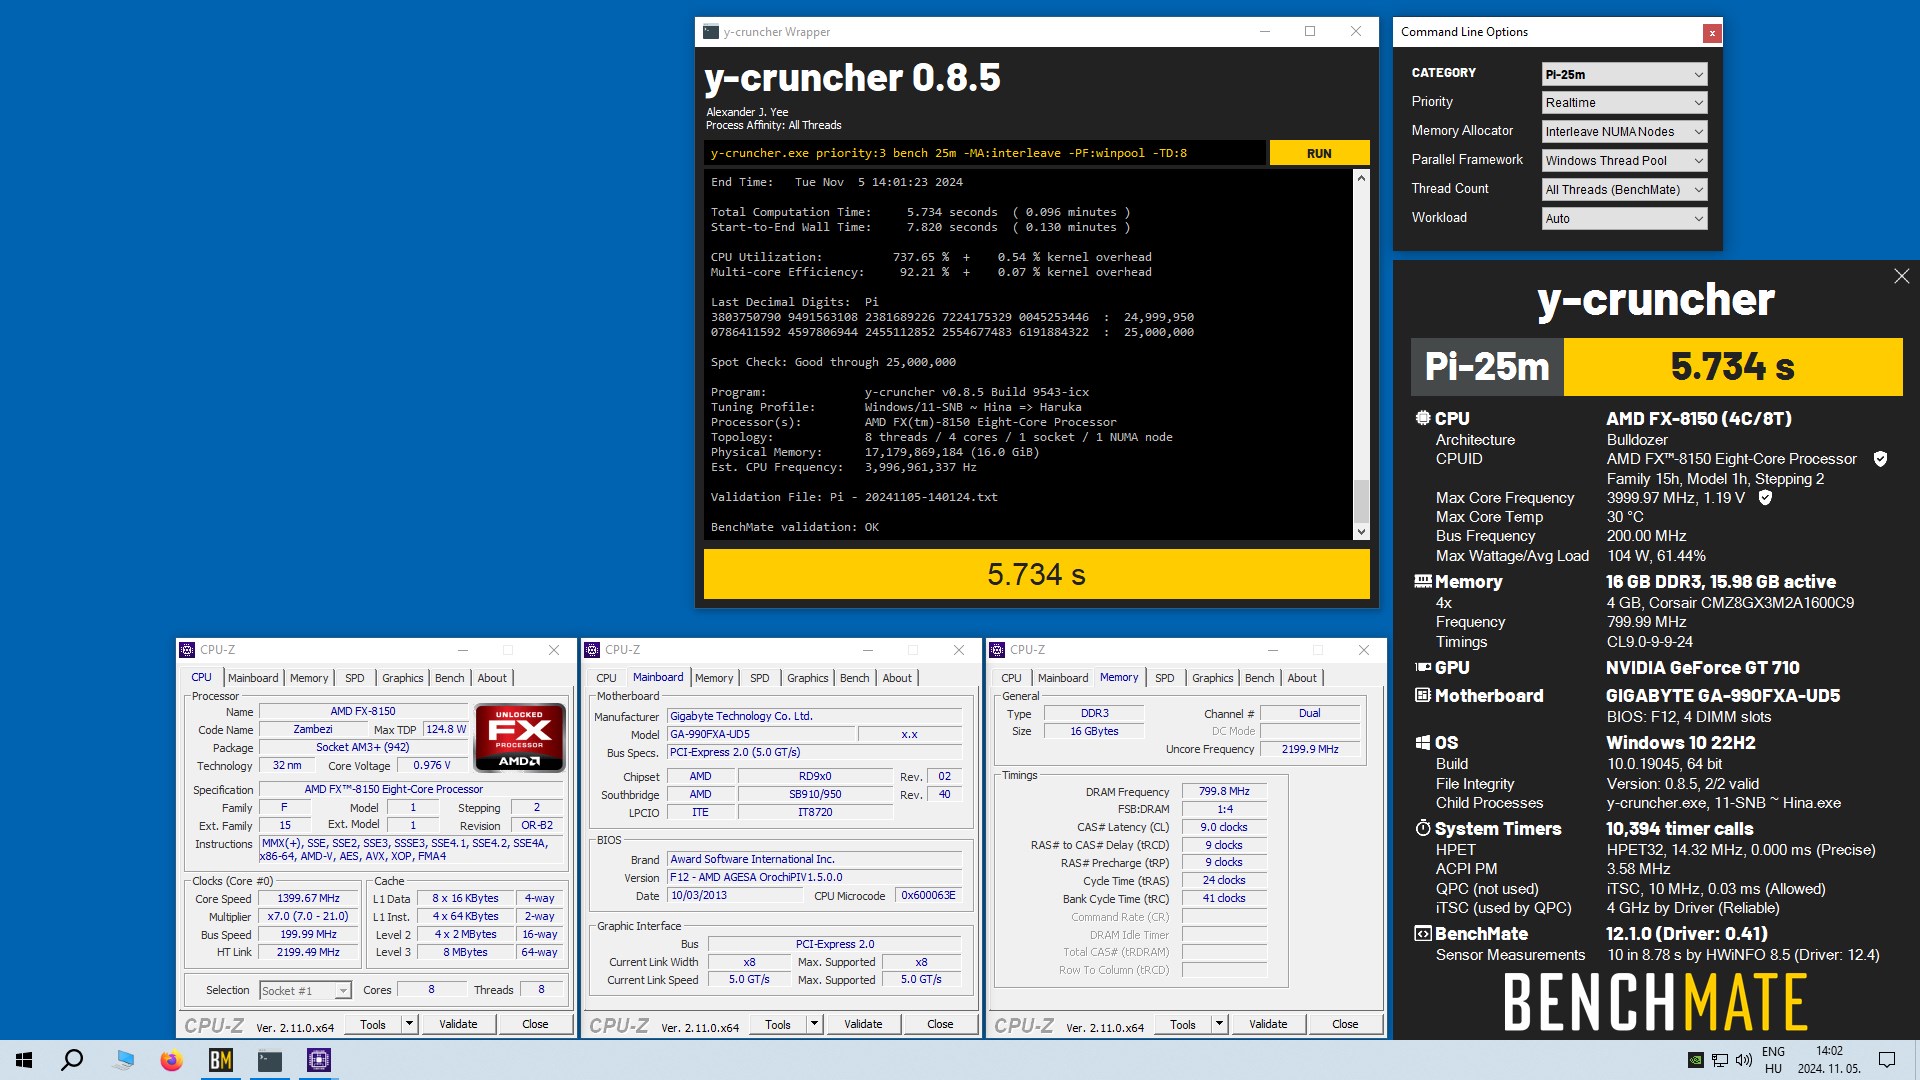The height and width of the screenshot is (1080, 1920).
Task: Open the console window taskbar icon
Action: pyautogui.click(x=270, y=1060)
